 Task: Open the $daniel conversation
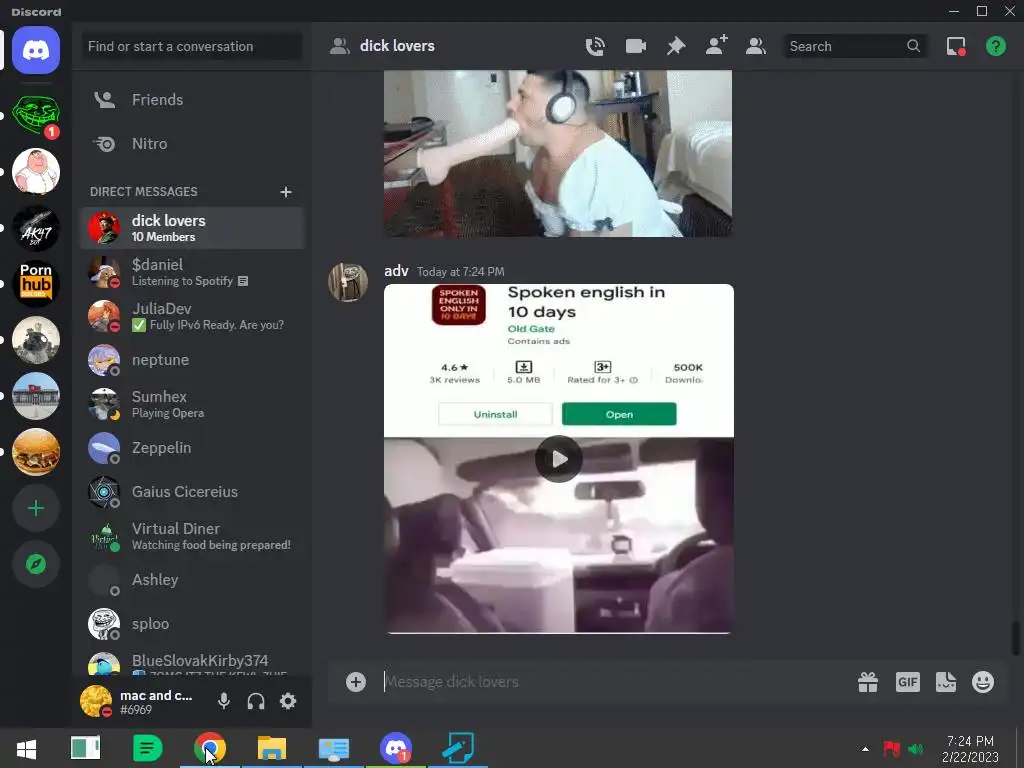(192, 272)
